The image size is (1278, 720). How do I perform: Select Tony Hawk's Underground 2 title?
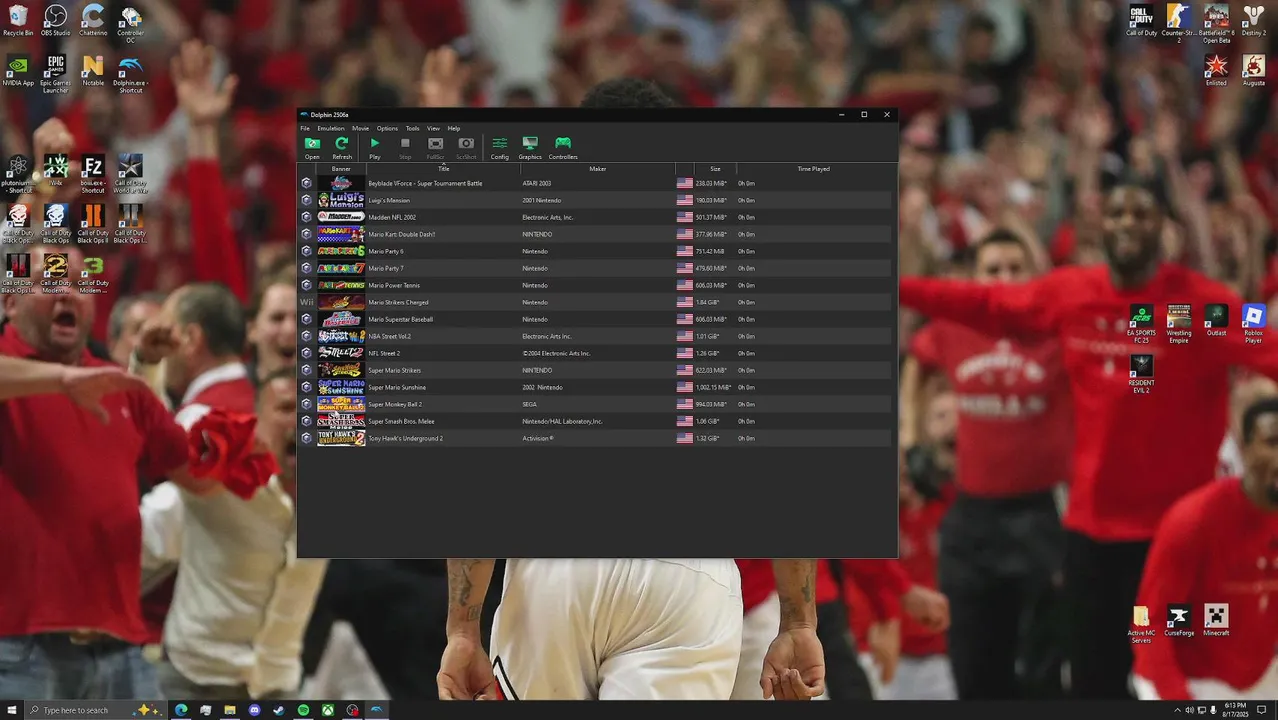pos(405,438)
